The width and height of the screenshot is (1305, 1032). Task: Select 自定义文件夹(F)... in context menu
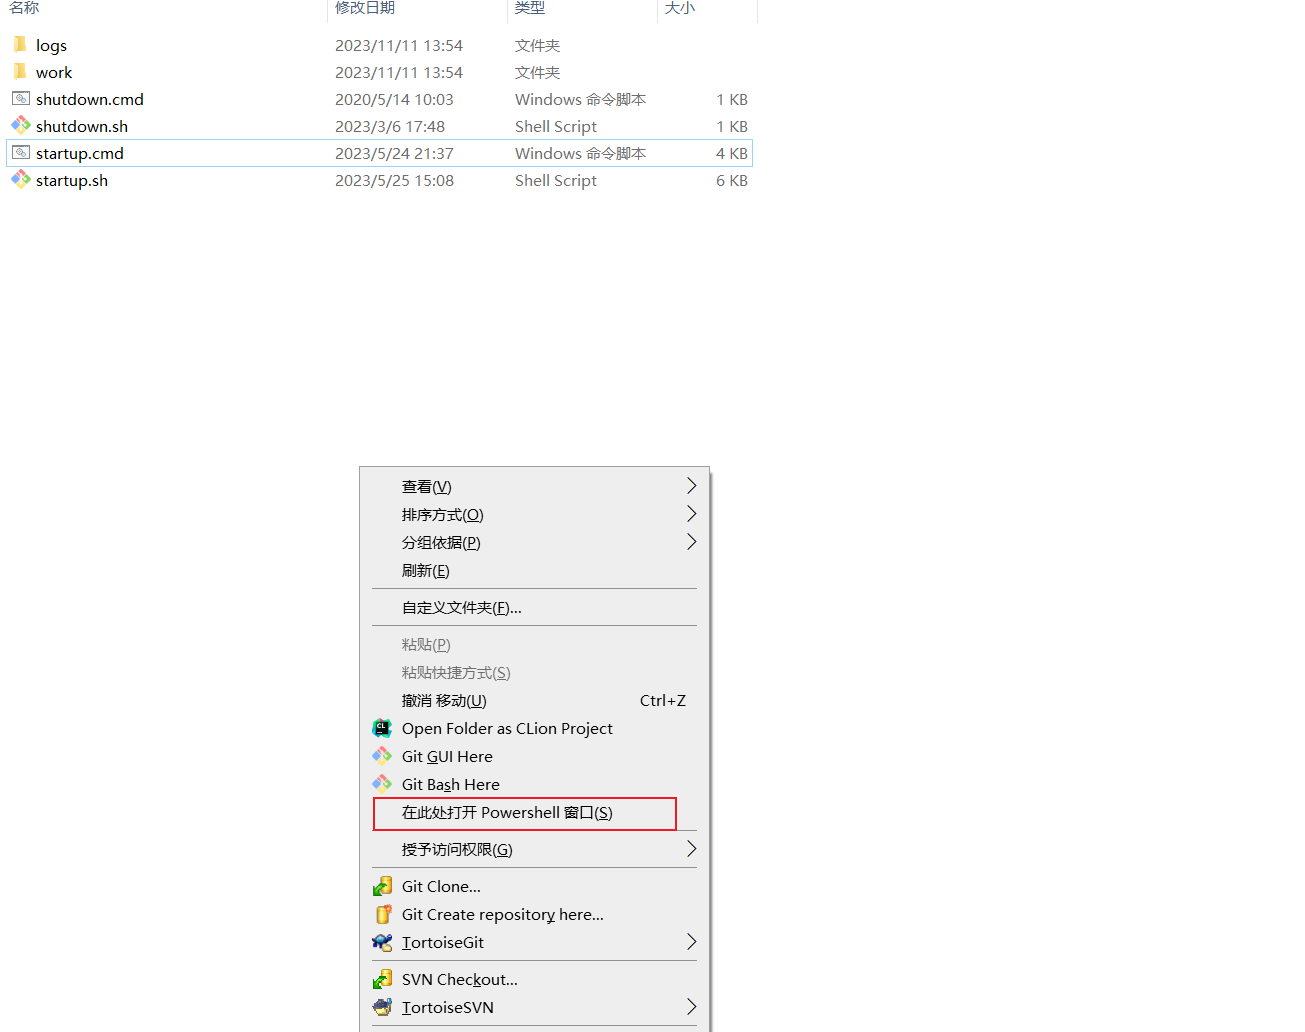click(x=534, y=607)
